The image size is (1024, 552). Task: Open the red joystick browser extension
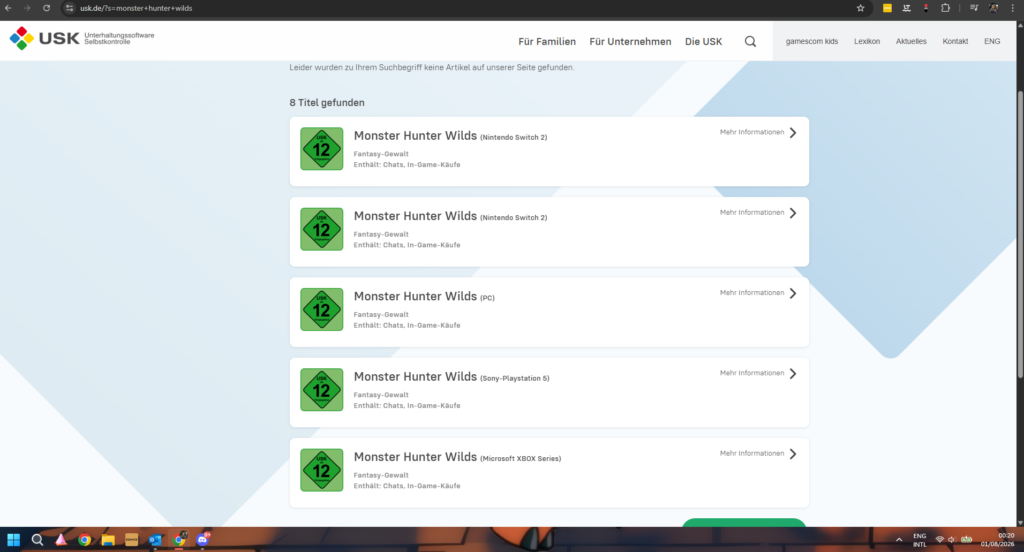point(925,8)
